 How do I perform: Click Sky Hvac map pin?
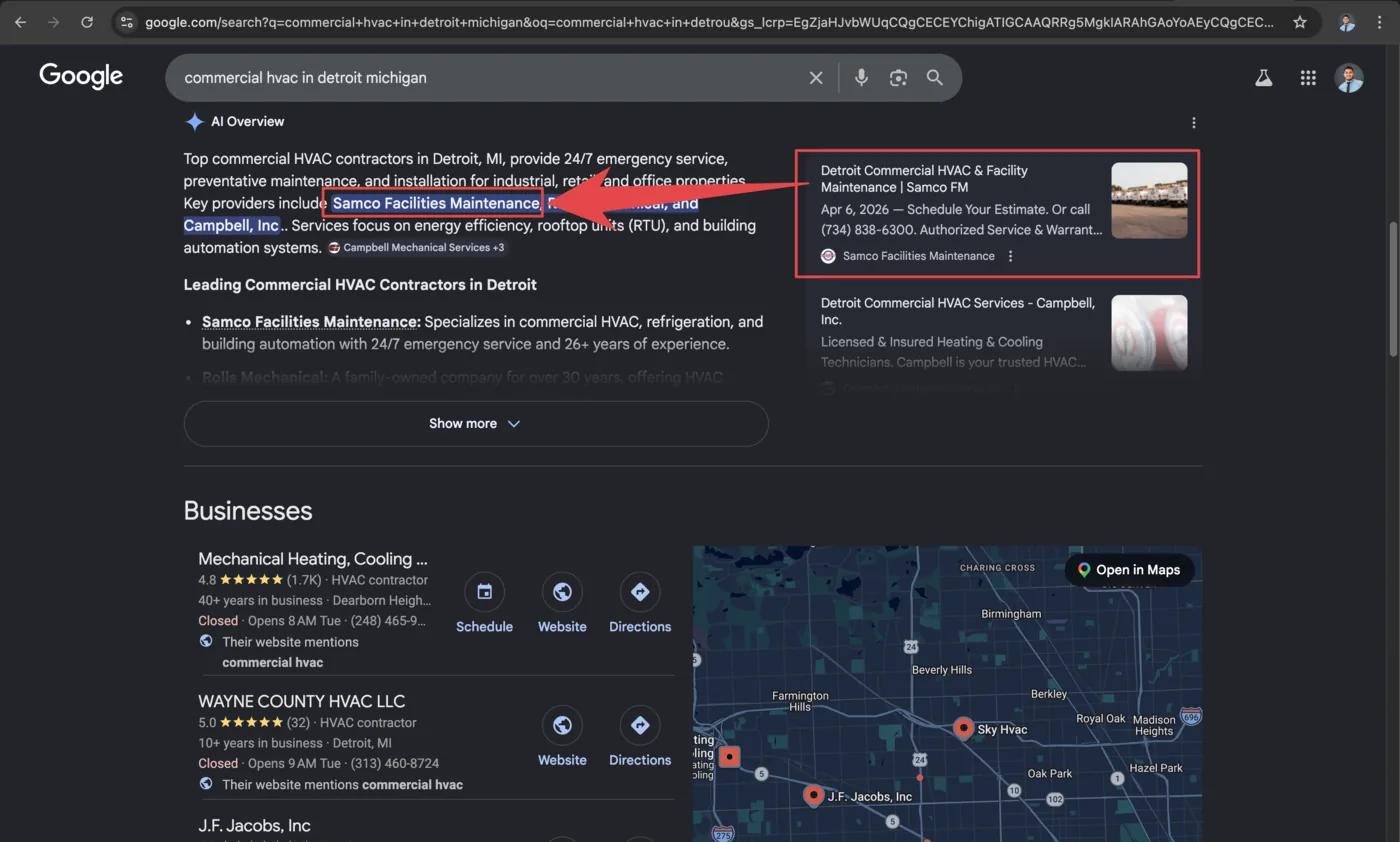963,727
